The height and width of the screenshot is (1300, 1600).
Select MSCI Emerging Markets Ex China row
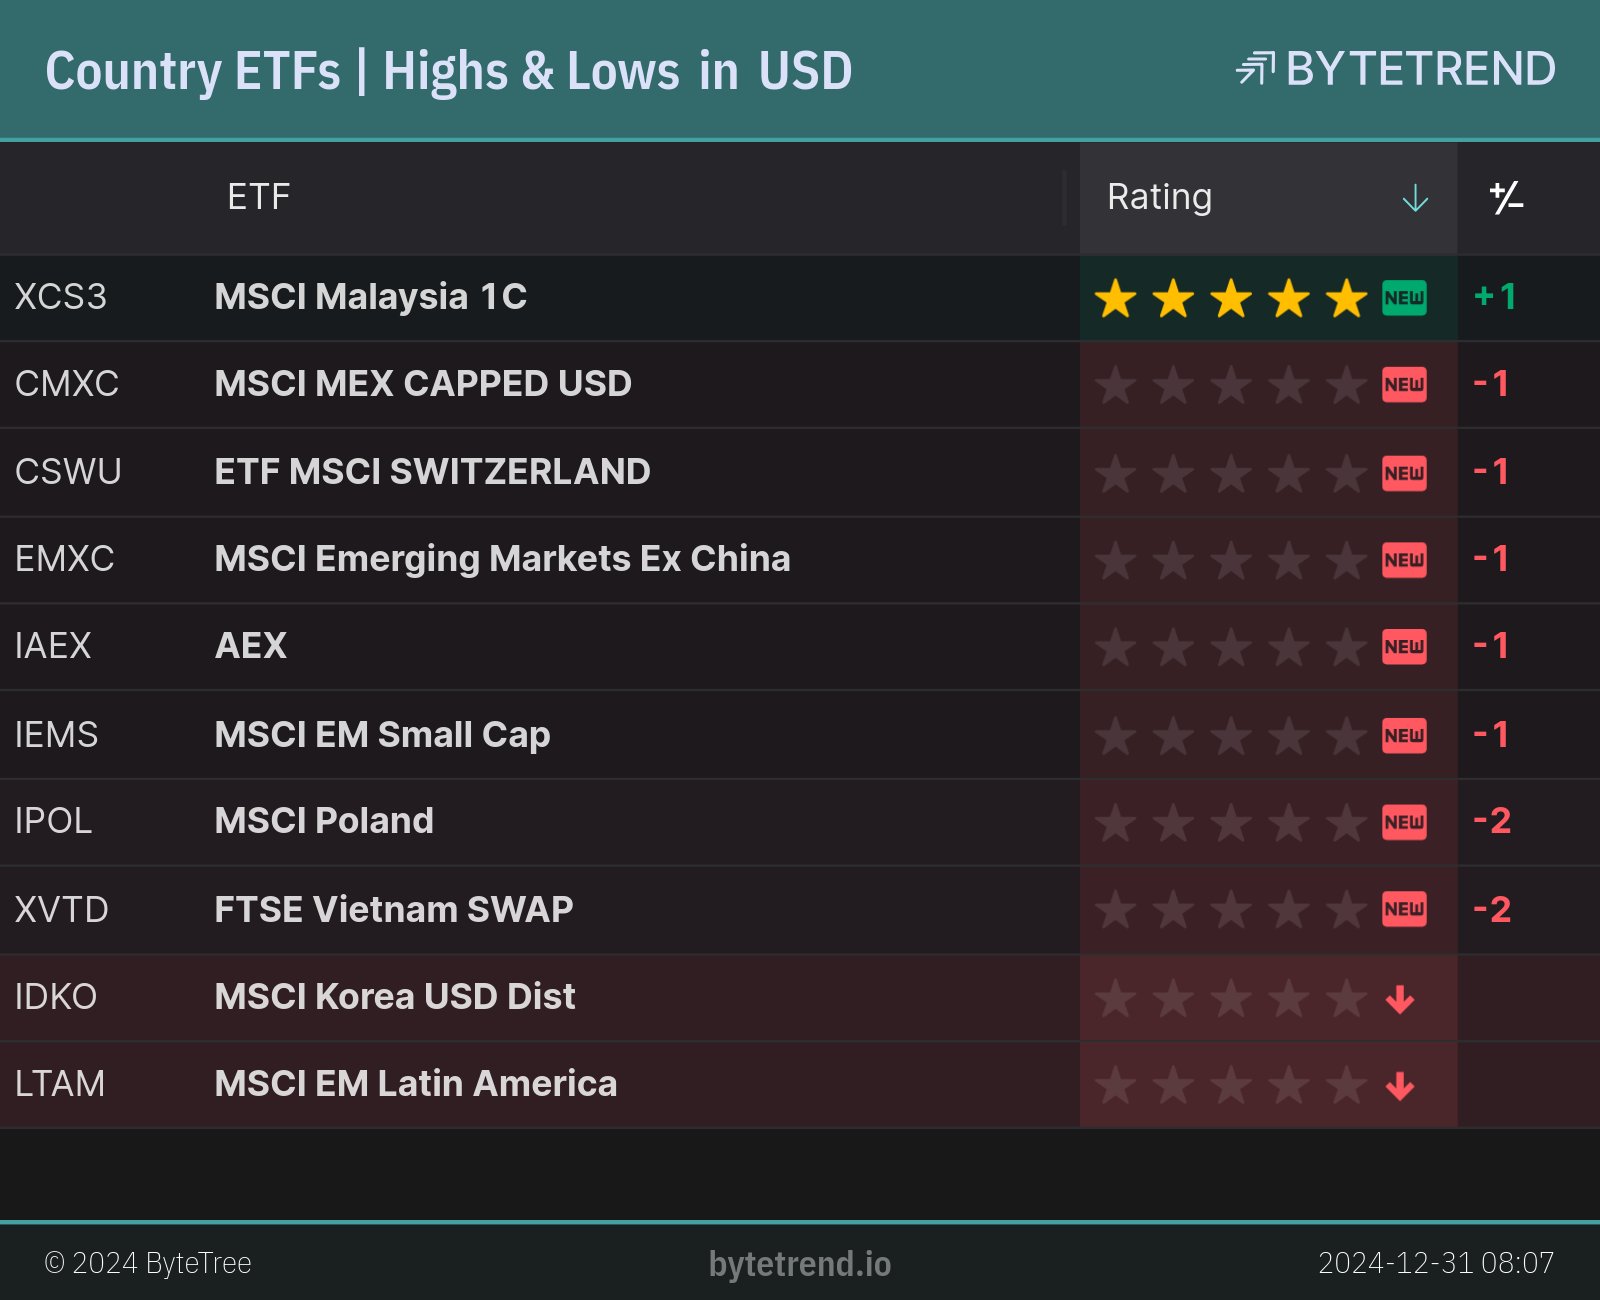click(502, 559)
